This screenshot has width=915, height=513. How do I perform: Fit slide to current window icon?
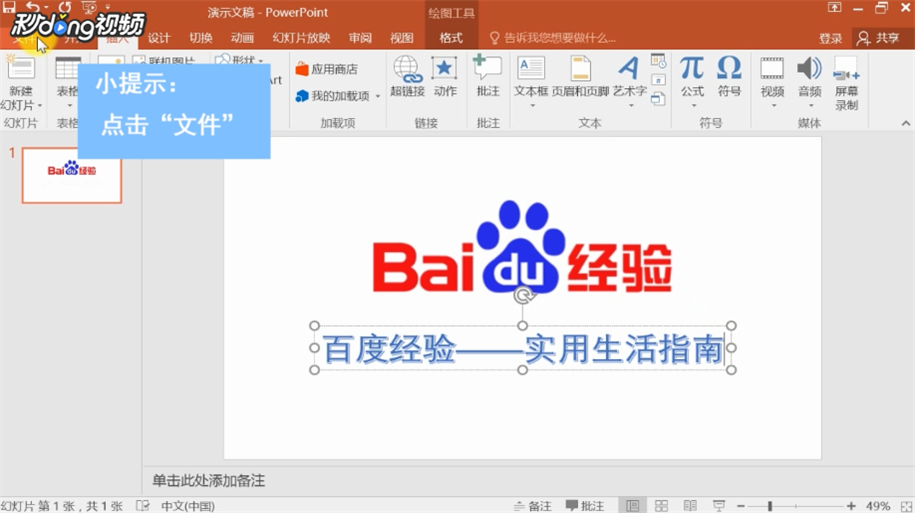point(906,506)
